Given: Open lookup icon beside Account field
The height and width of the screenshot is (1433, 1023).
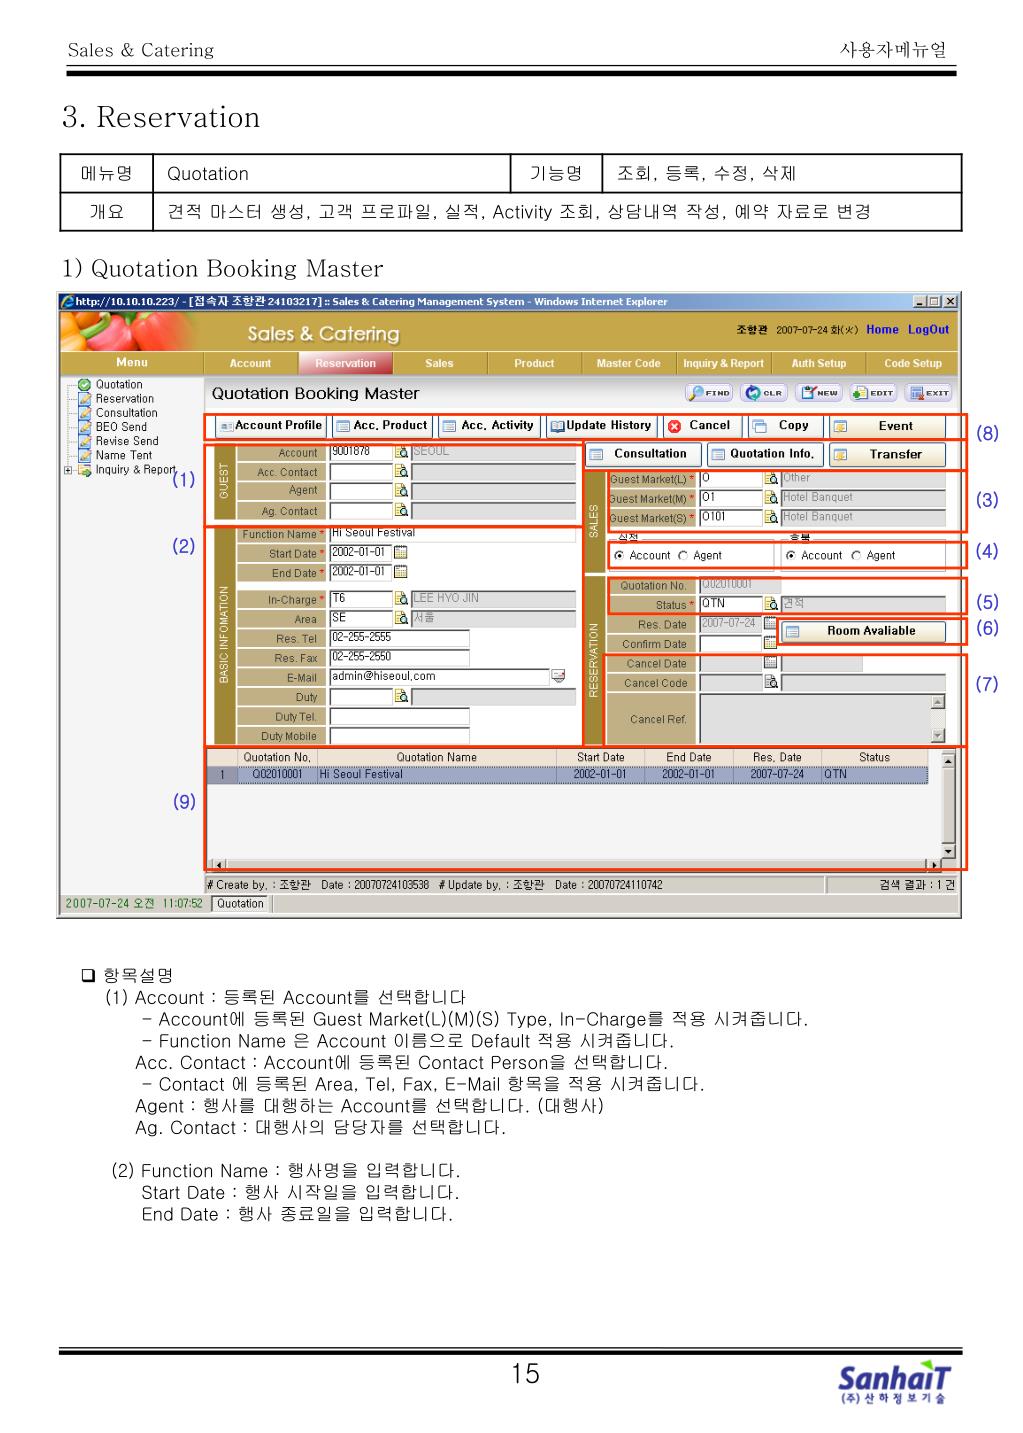Looking at the screenshot, I should [402, 452].
